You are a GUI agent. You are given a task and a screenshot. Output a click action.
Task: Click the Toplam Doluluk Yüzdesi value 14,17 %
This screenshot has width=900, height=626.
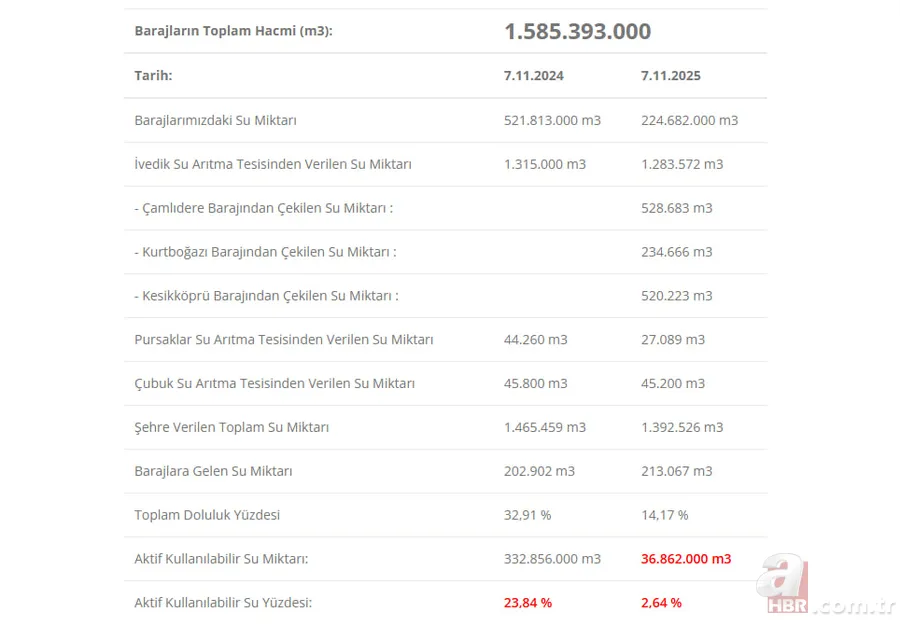click(x=664, y=515)
